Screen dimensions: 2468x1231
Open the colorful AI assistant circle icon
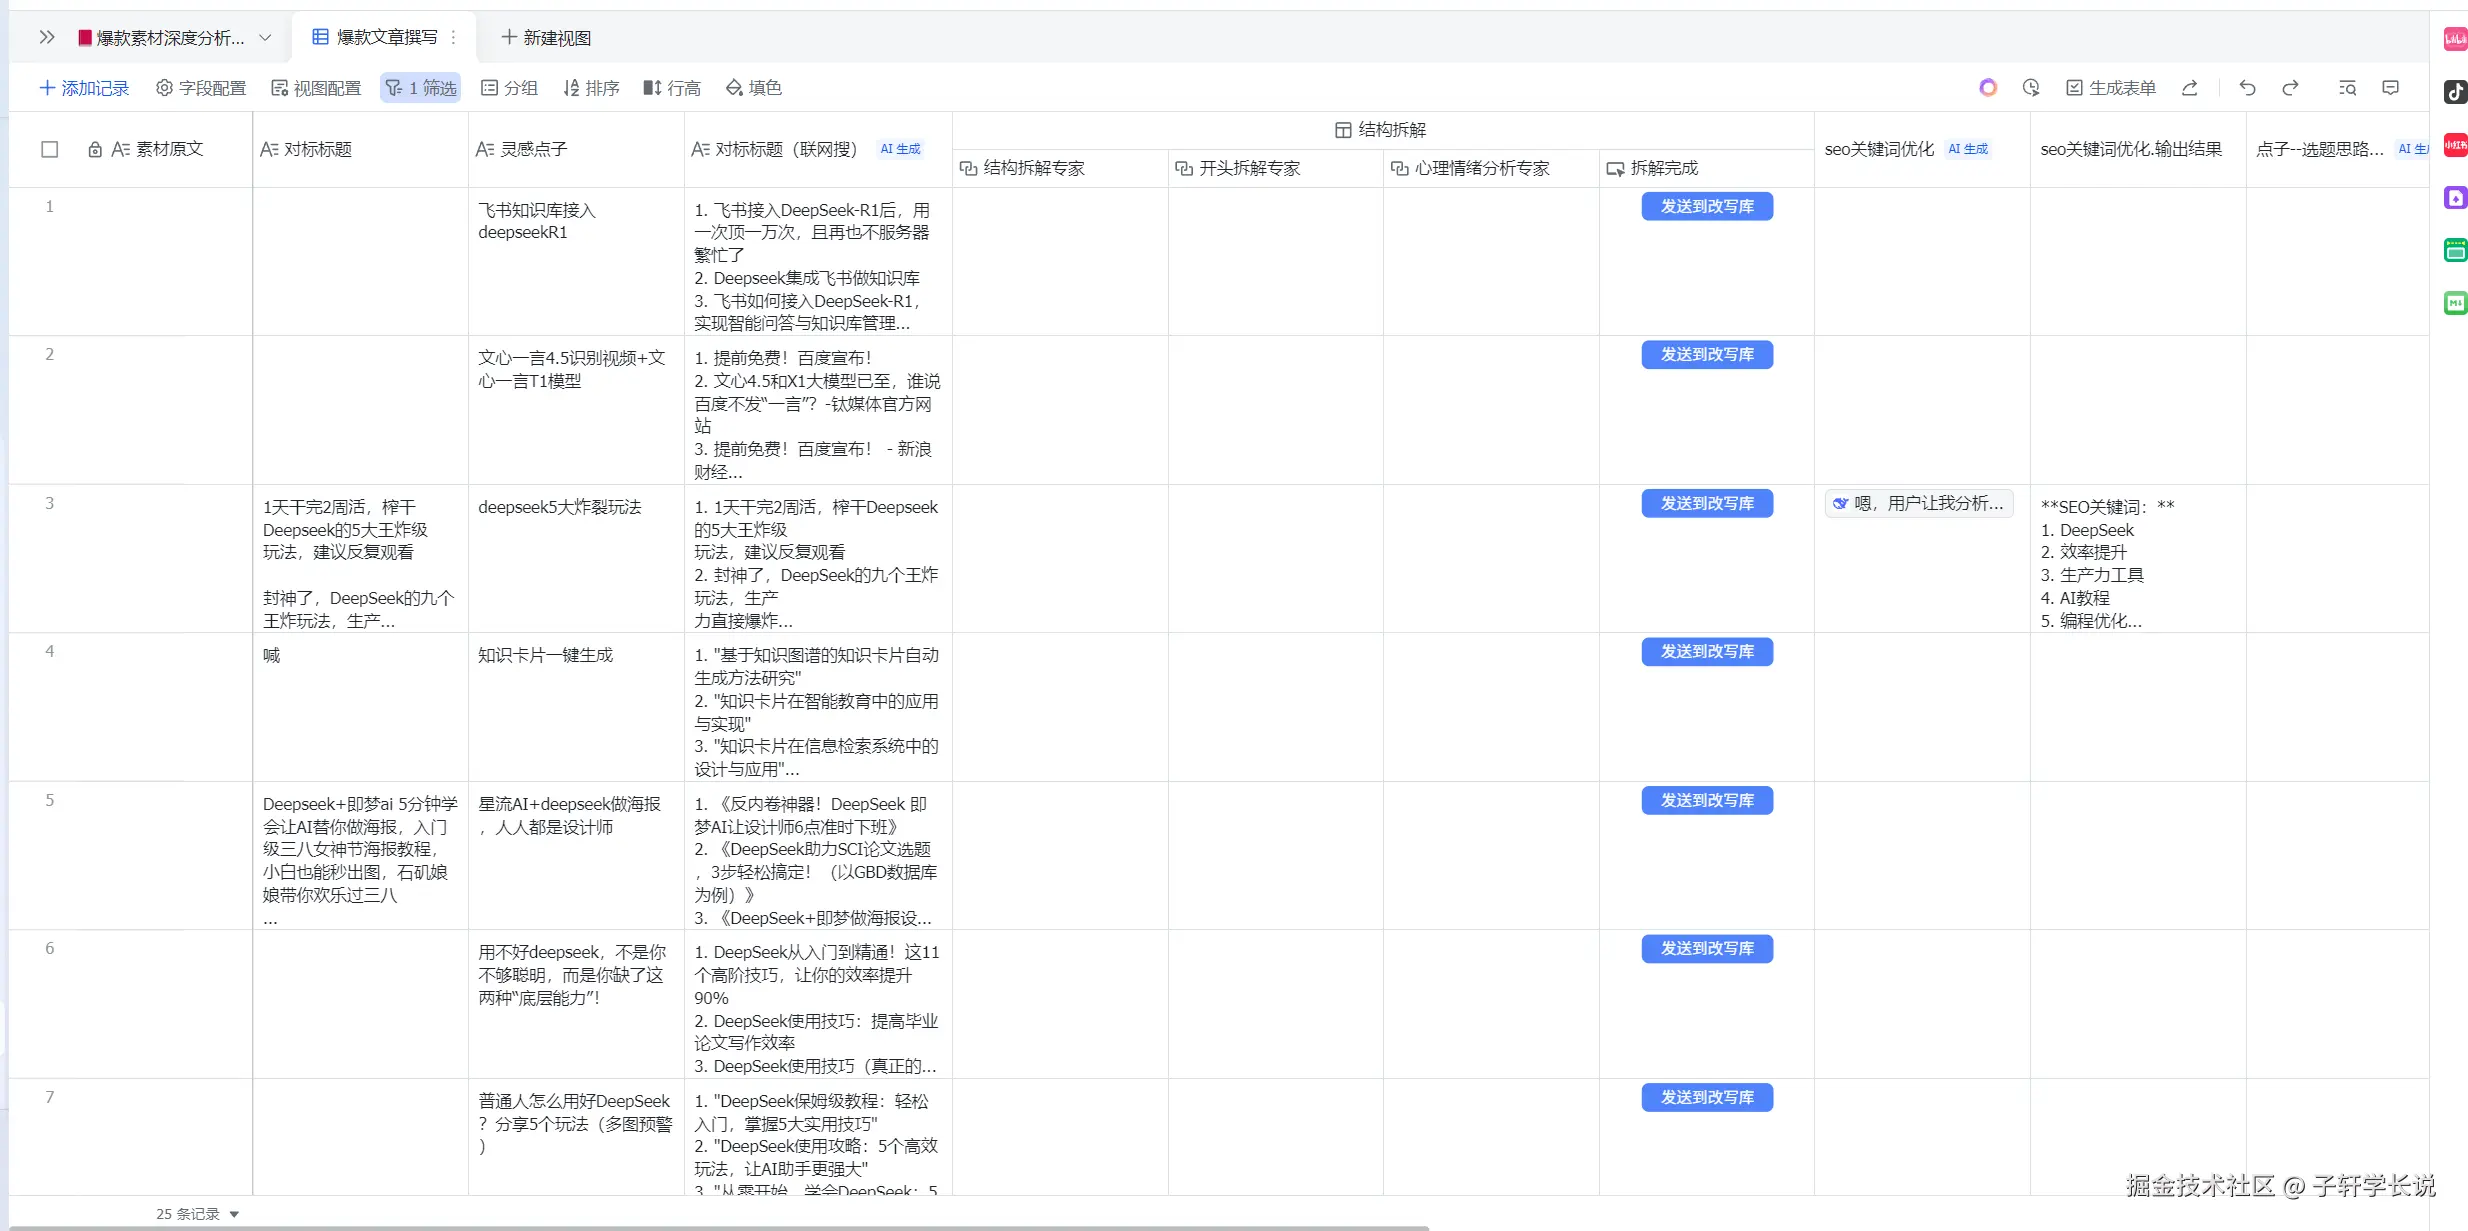point(1988,88)
